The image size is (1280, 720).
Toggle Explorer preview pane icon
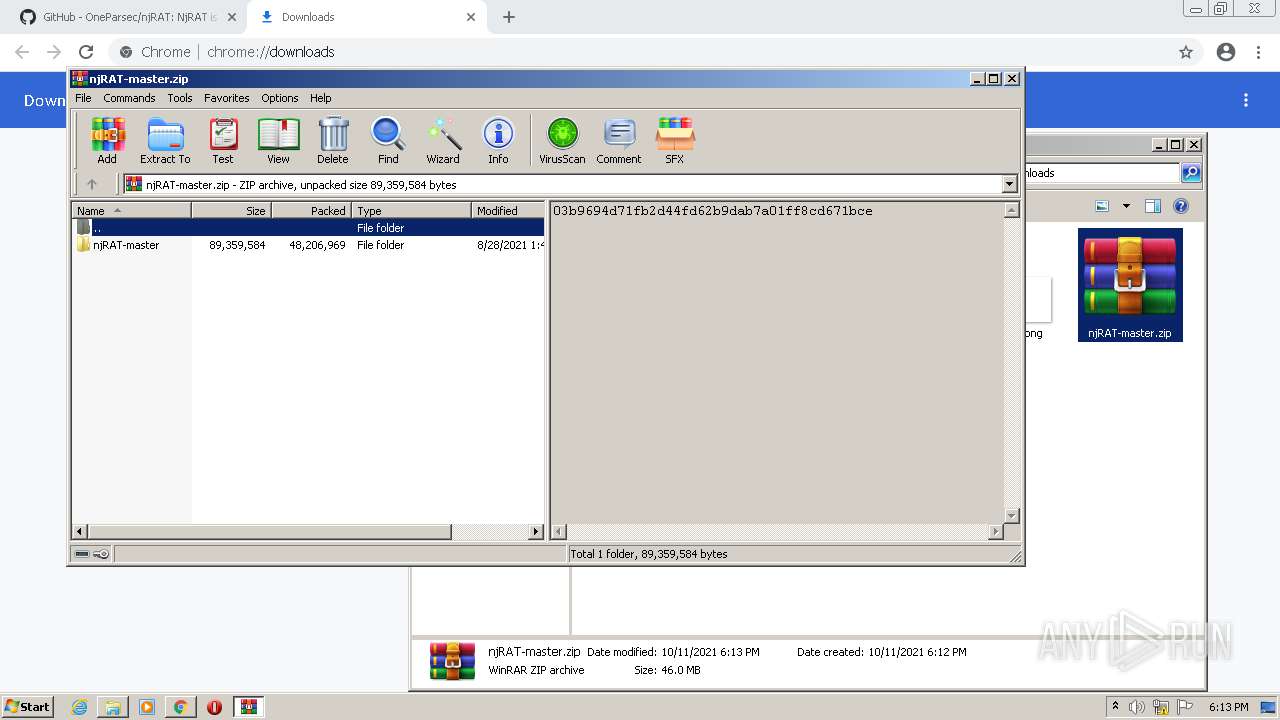pyautogui.click(x=1152, y=206)
